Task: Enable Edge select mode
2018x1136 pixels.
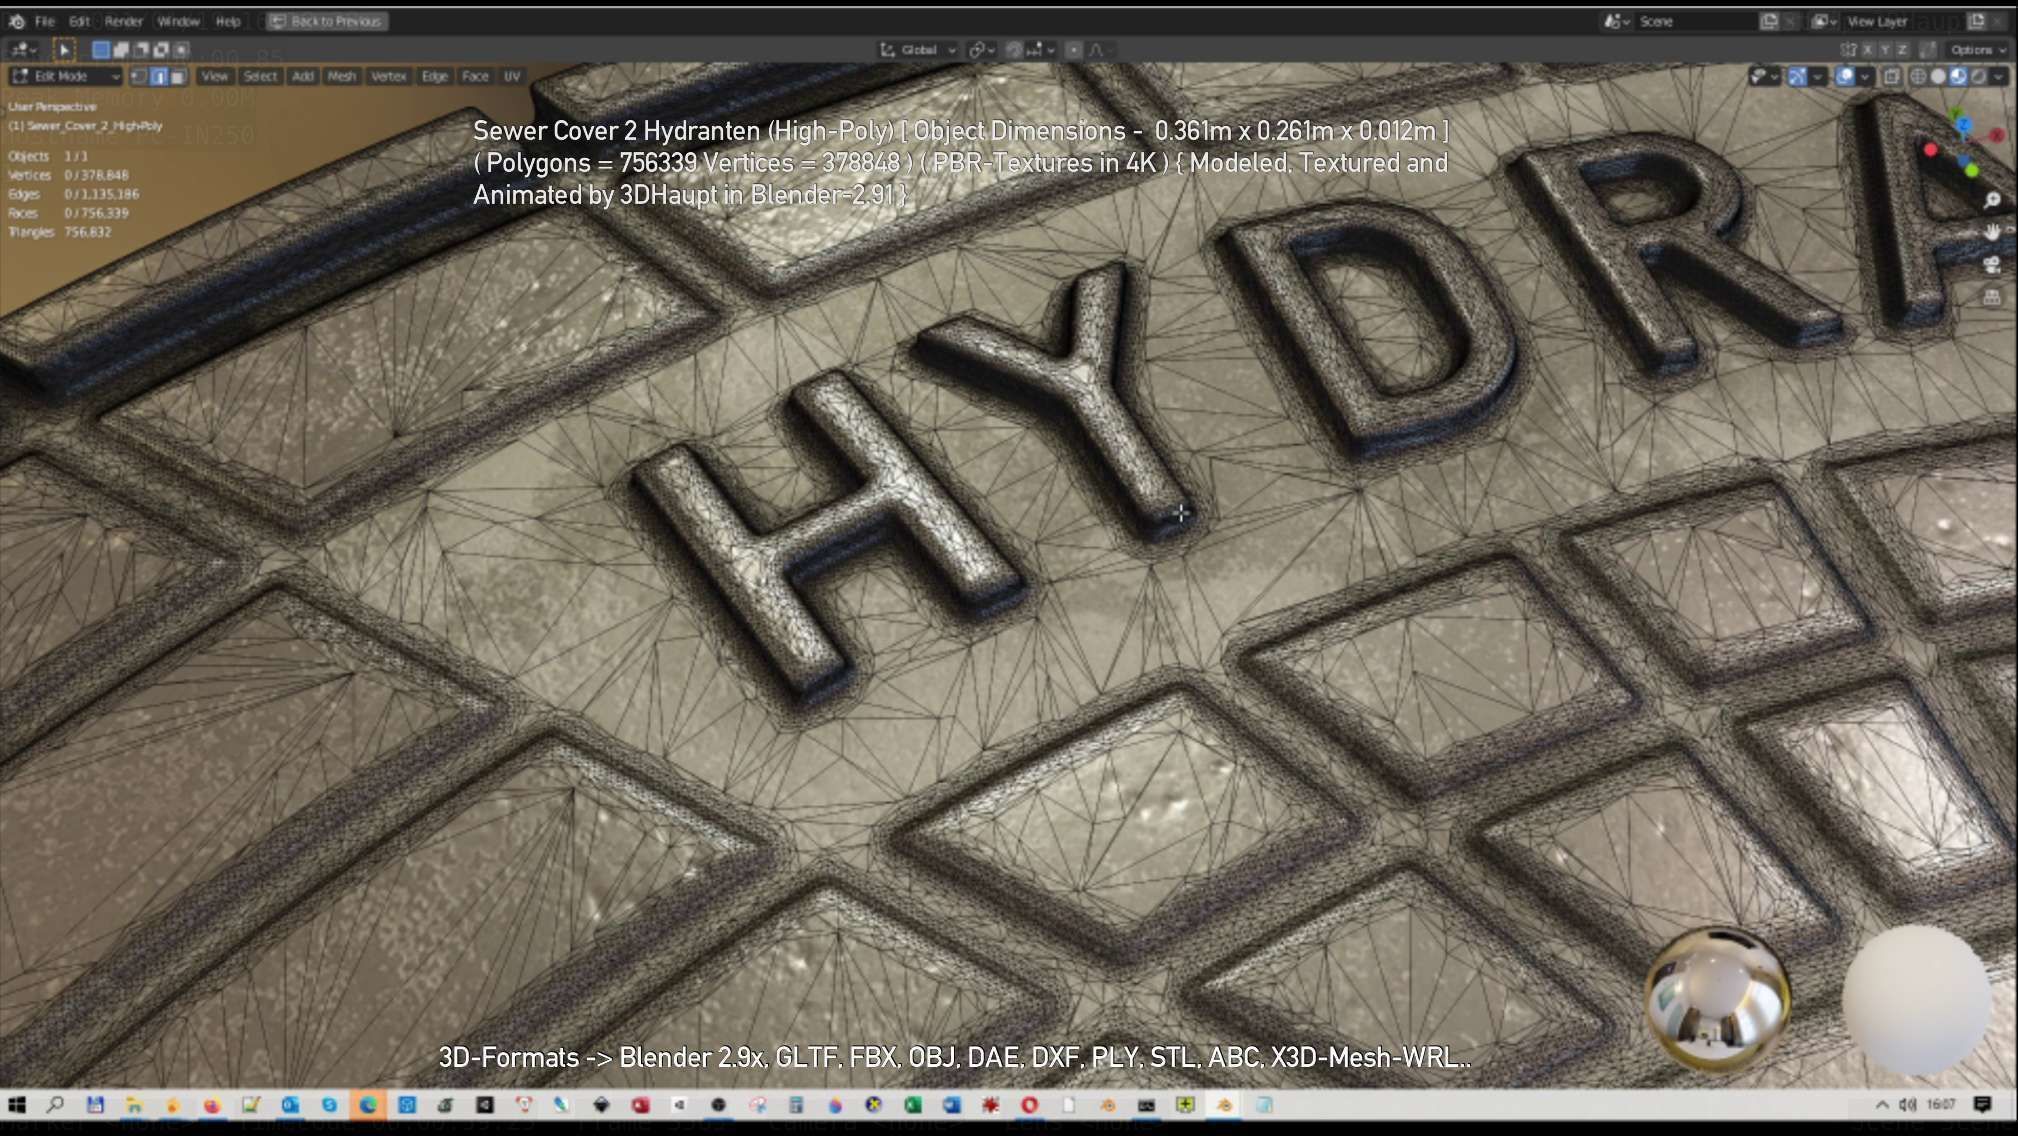Action: tap(158, 76)
